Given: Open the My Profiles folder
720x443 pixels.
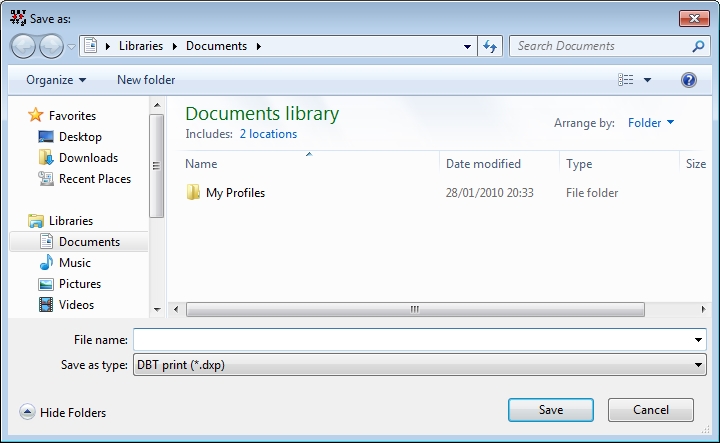Looking at the screenshot, I should [235, 193].
